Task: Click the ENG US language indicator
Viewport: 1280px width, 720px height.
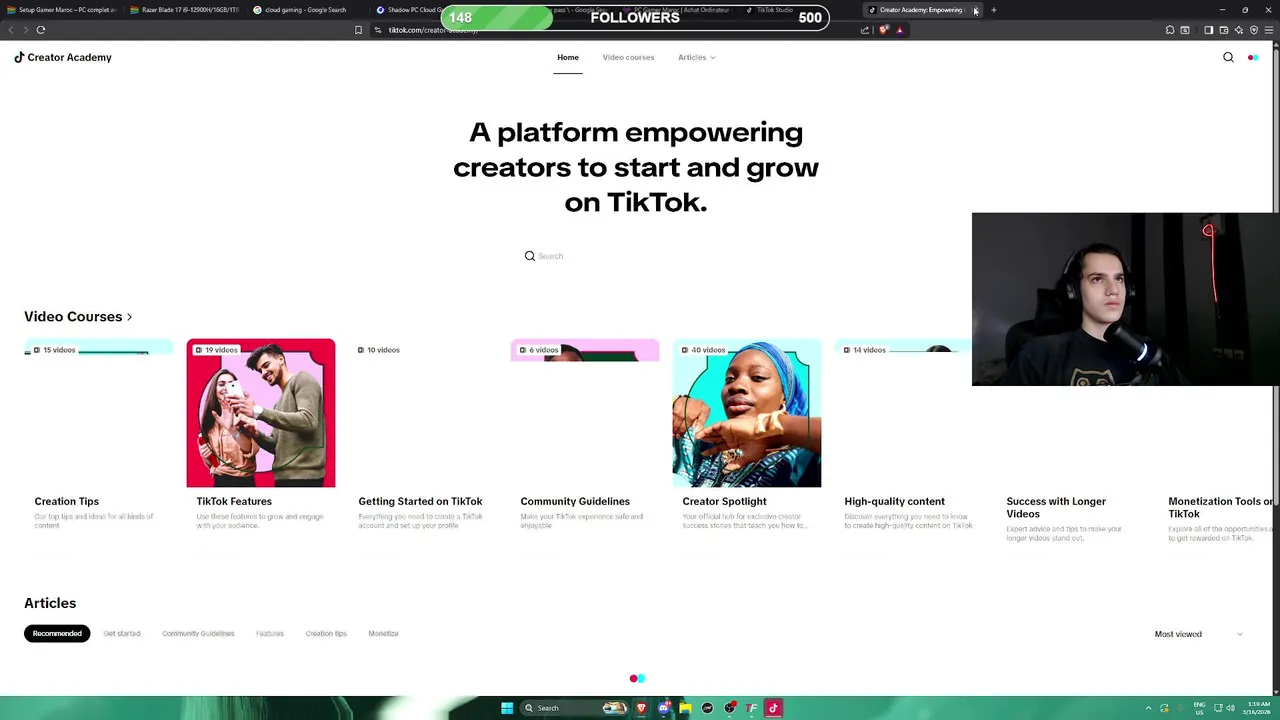Action: pos(1199,708)
